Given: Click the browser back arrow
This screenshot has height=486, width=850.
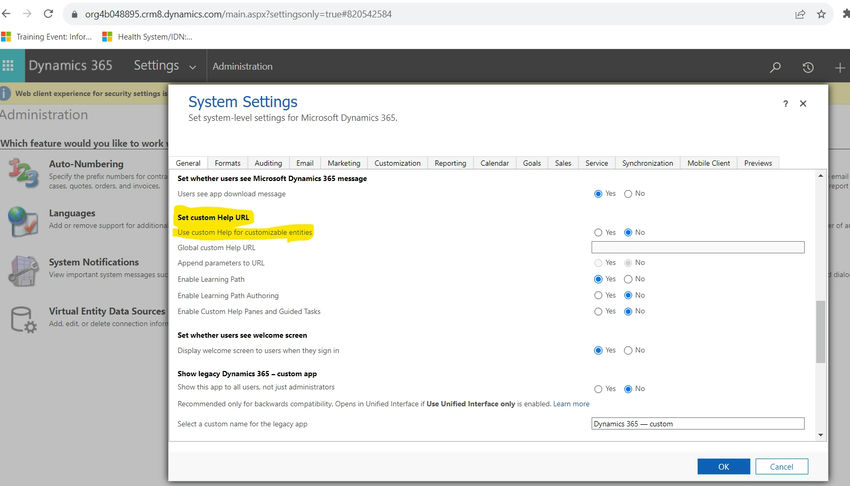Looking at the screenshot, I should click(6, 14).
